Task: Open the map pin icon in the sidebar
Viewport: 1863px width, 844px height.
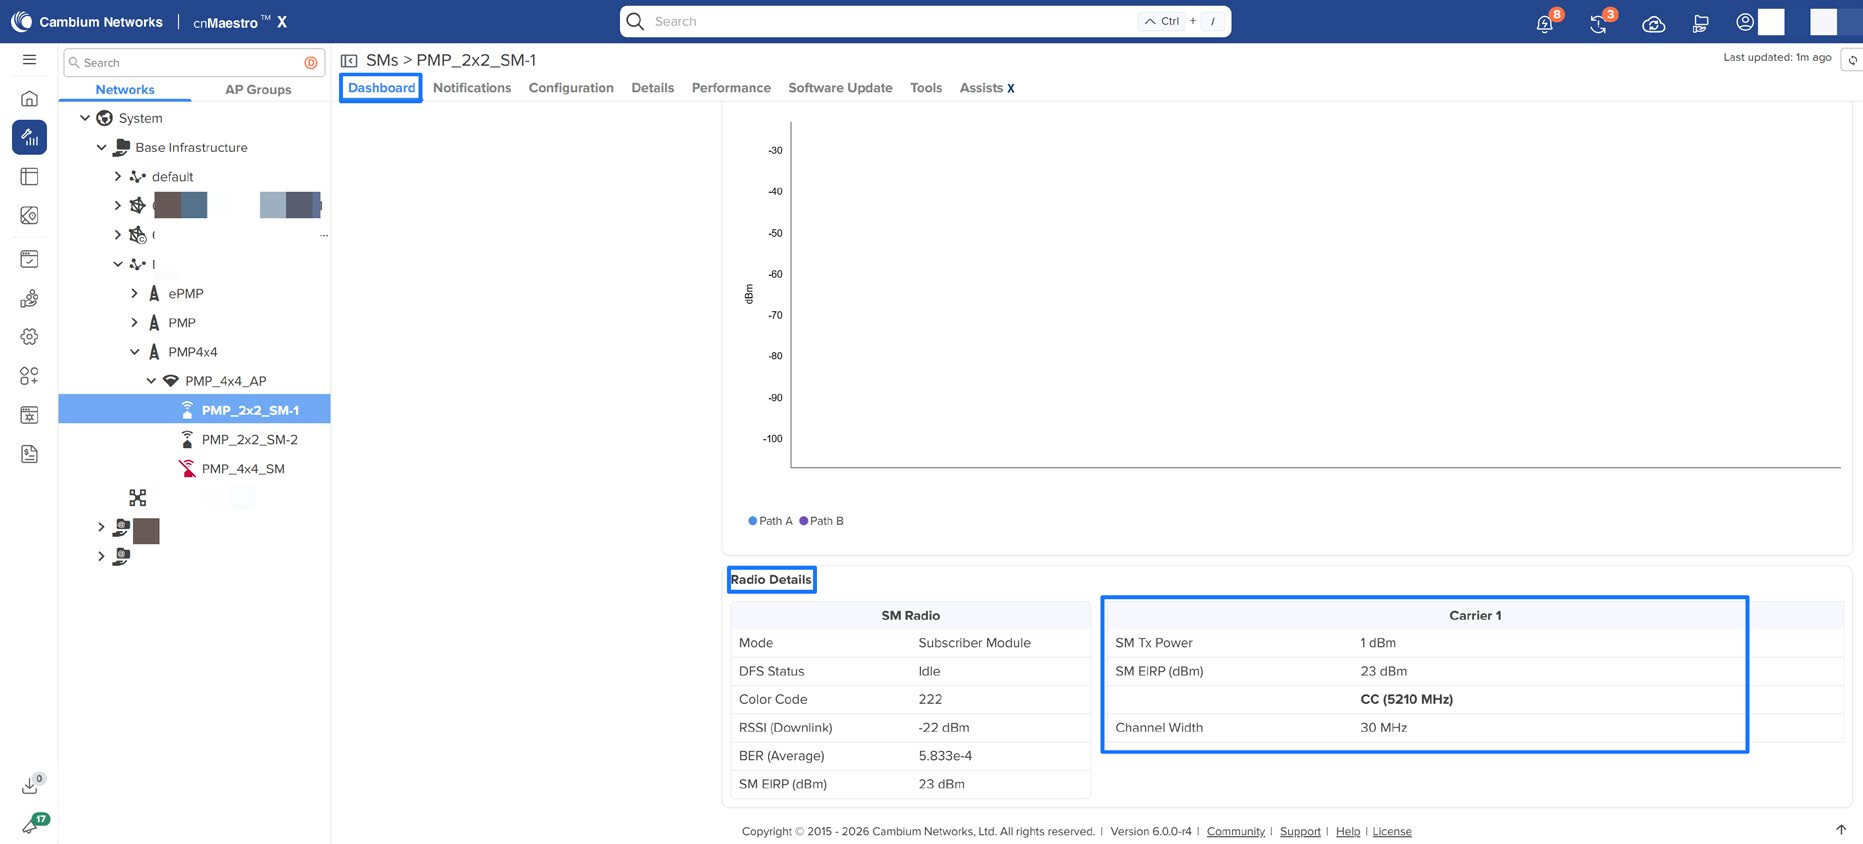Action: click(29, 215)
